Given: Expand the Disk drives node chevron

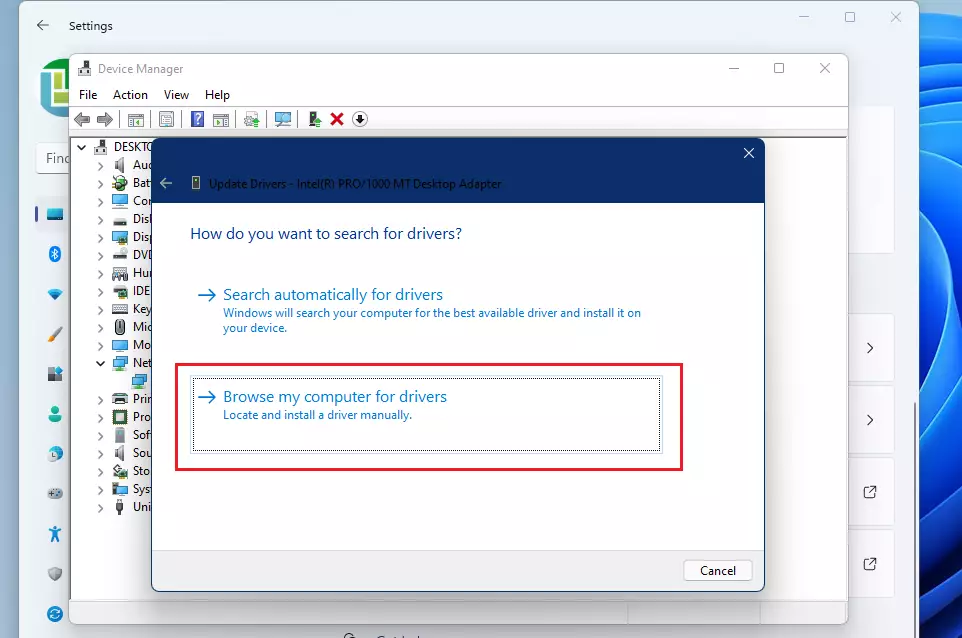Looking at the screenshot, I should coord(101,220).
